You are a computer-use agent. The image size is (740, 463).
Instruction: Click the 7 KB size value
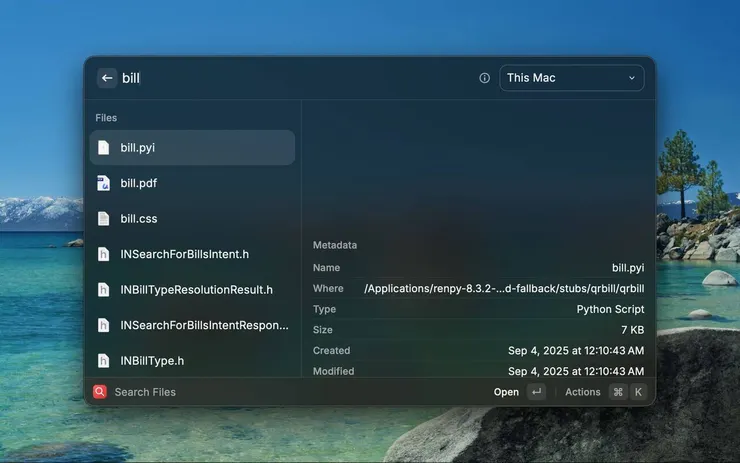coord(632,330)
